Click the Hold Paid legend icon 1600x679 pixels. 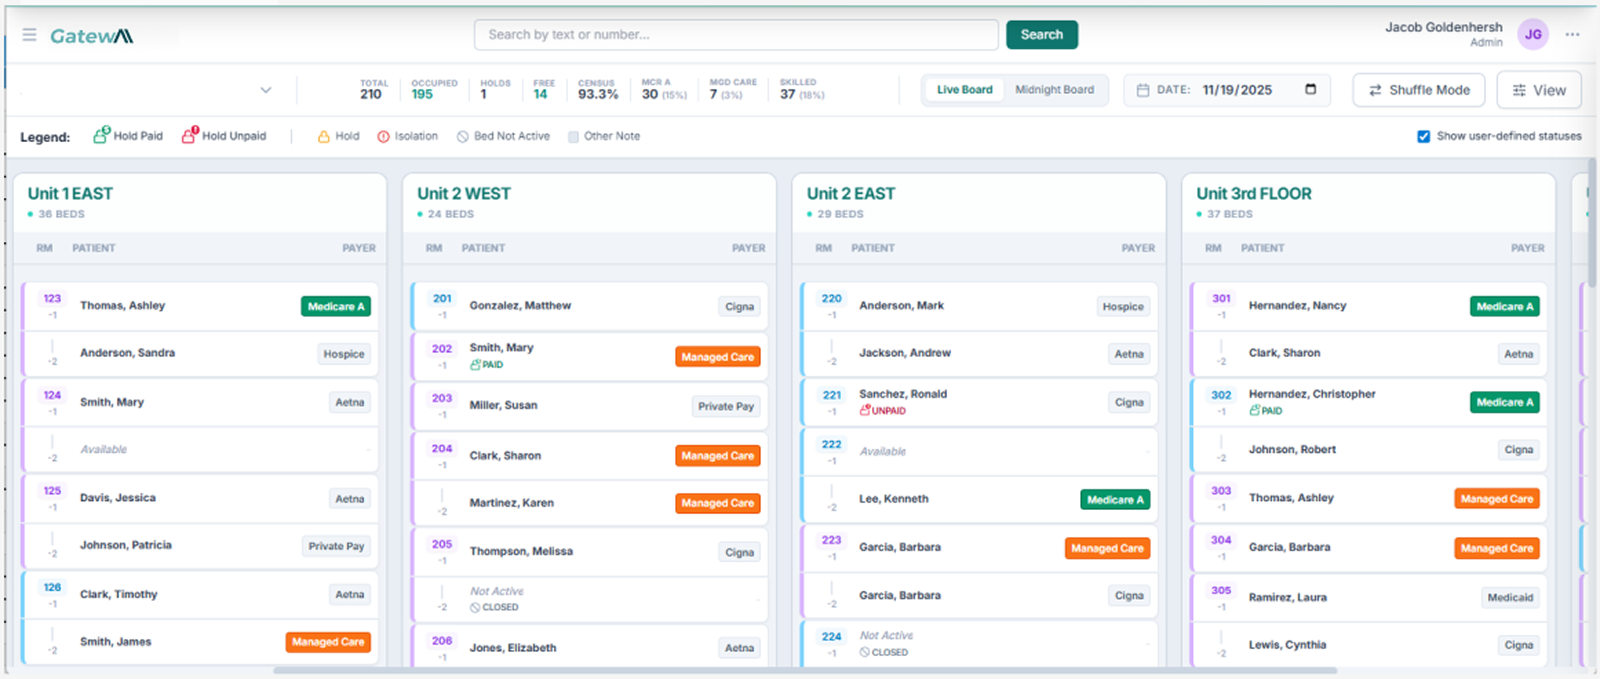pos(101,135)
